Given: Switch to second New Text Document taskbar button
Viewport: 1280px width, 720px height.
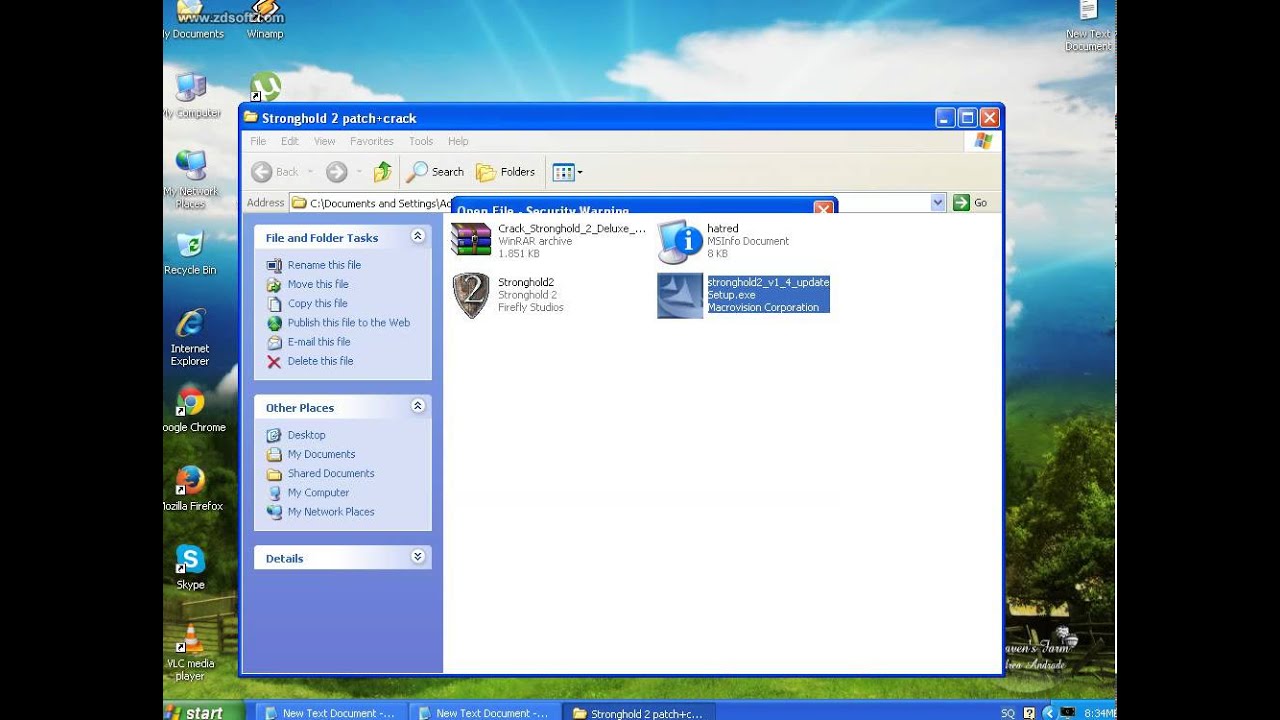Looking at the screenshot, I should point(484,713).
